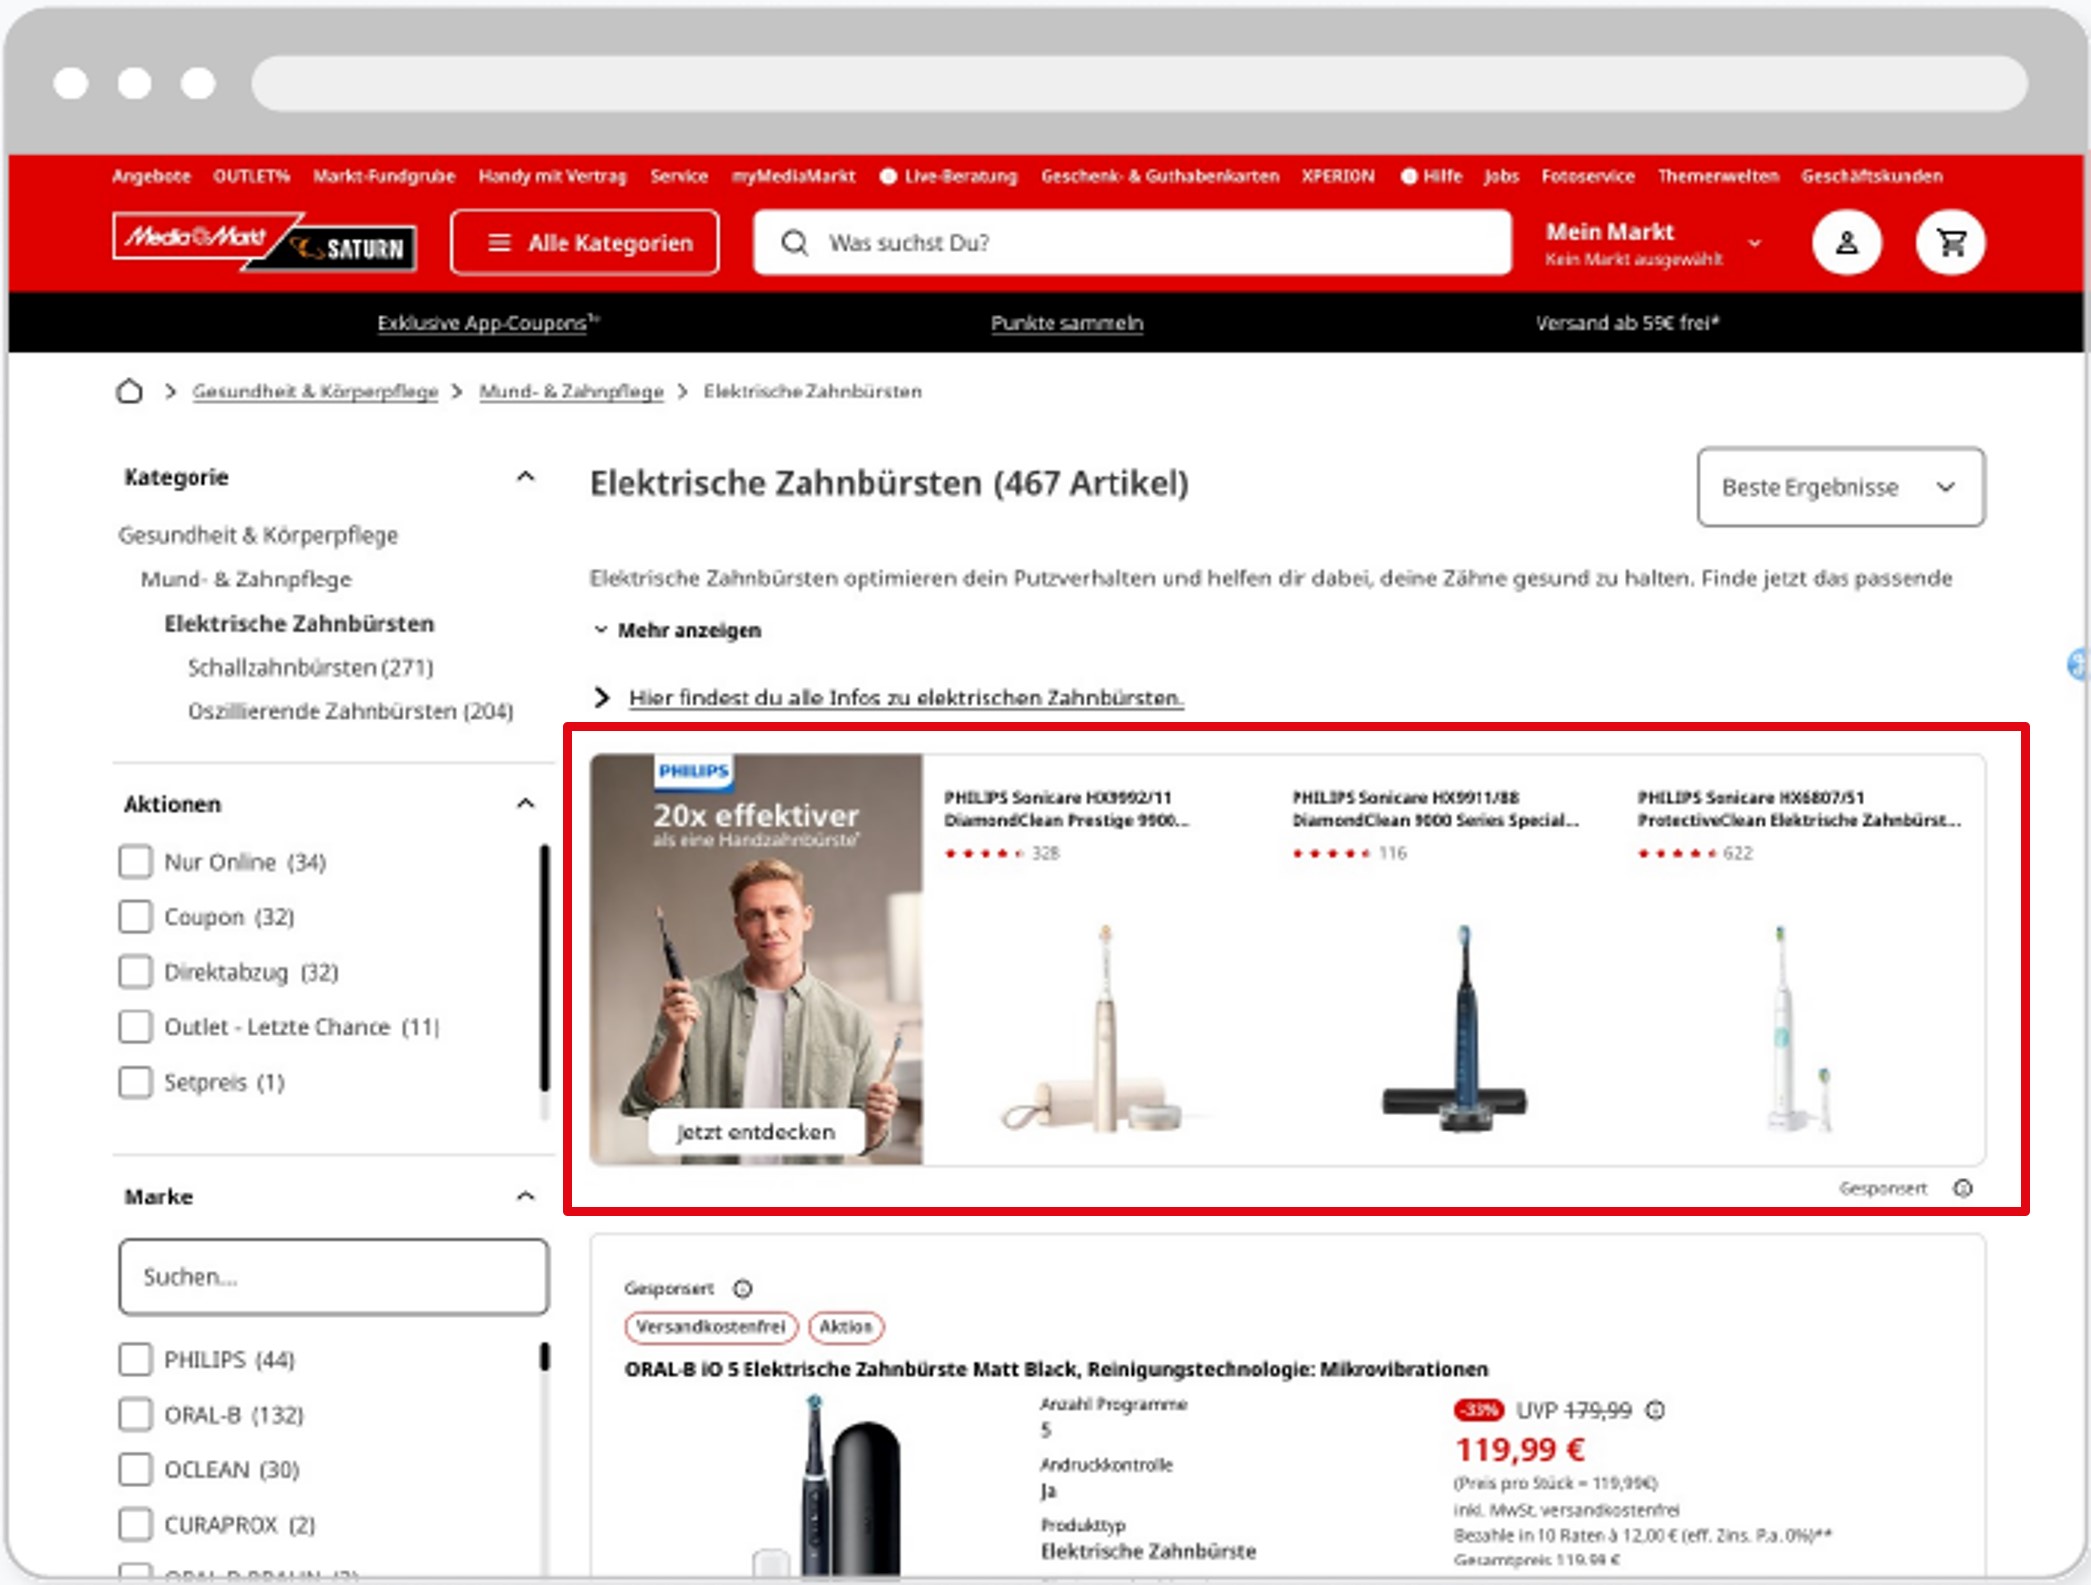The height and width of the screenshot is (1585, 2091).
Task: Open Handy mit Vertrag menu item
Action: tap(552, 176)
